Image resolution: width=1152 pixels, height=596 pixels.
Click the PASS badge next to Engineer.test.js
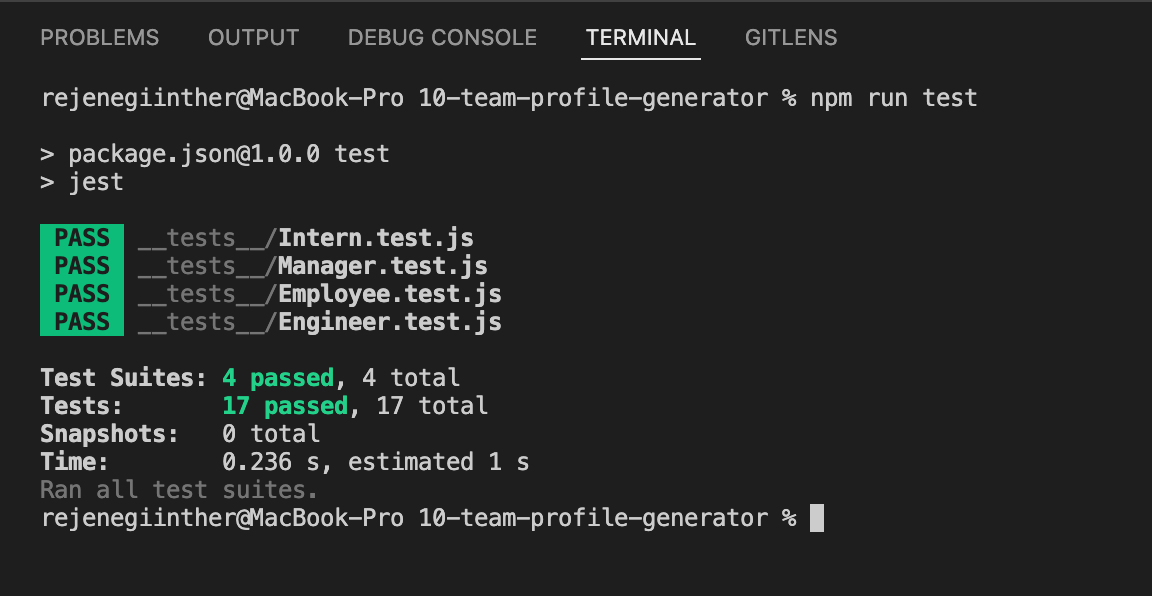[82, 321]
